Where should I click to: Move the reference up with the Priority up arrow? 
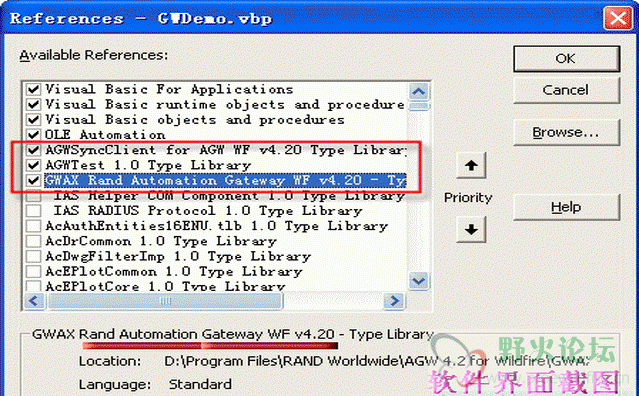[x=472, y=165]
